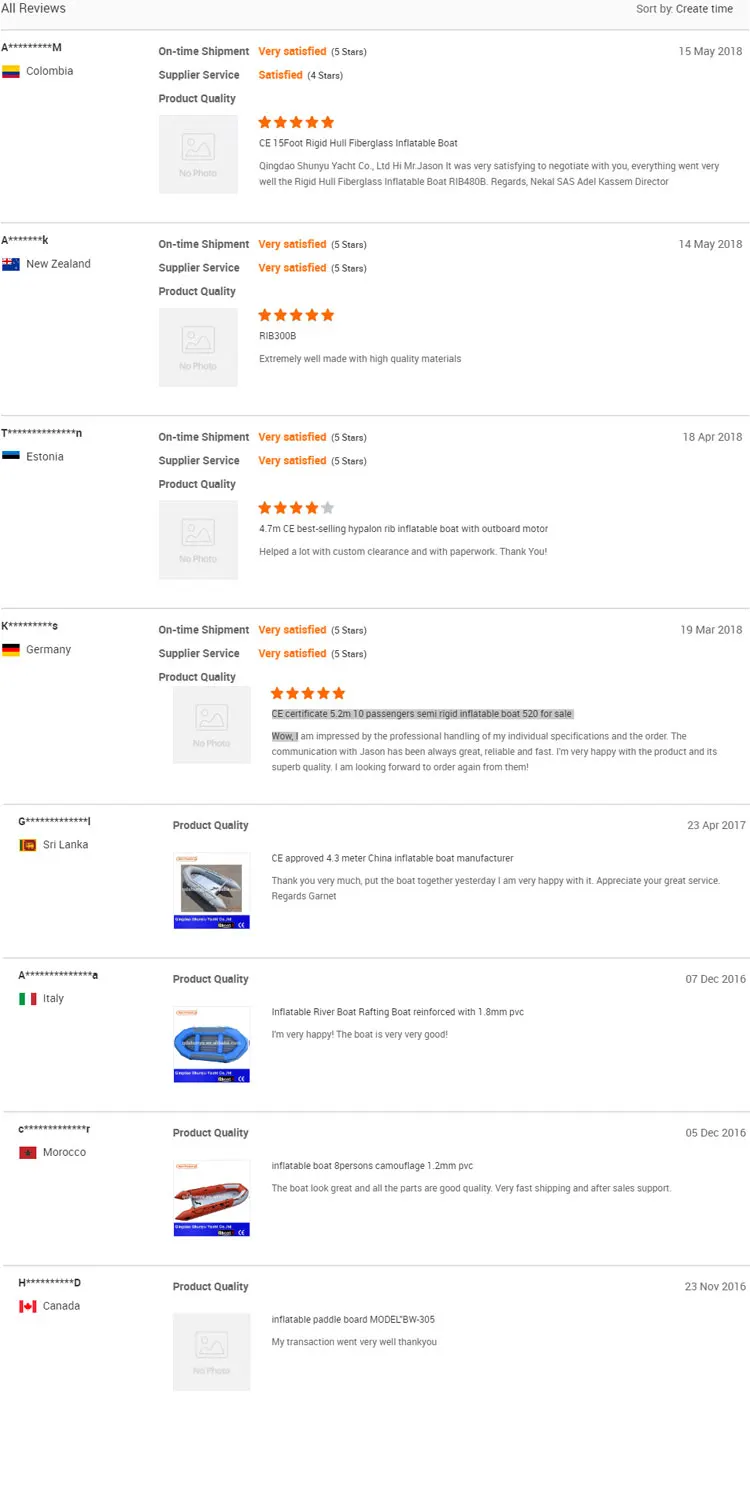
Task: Click the Colombia review's No Photo placeholder
Action: (198, 154)
